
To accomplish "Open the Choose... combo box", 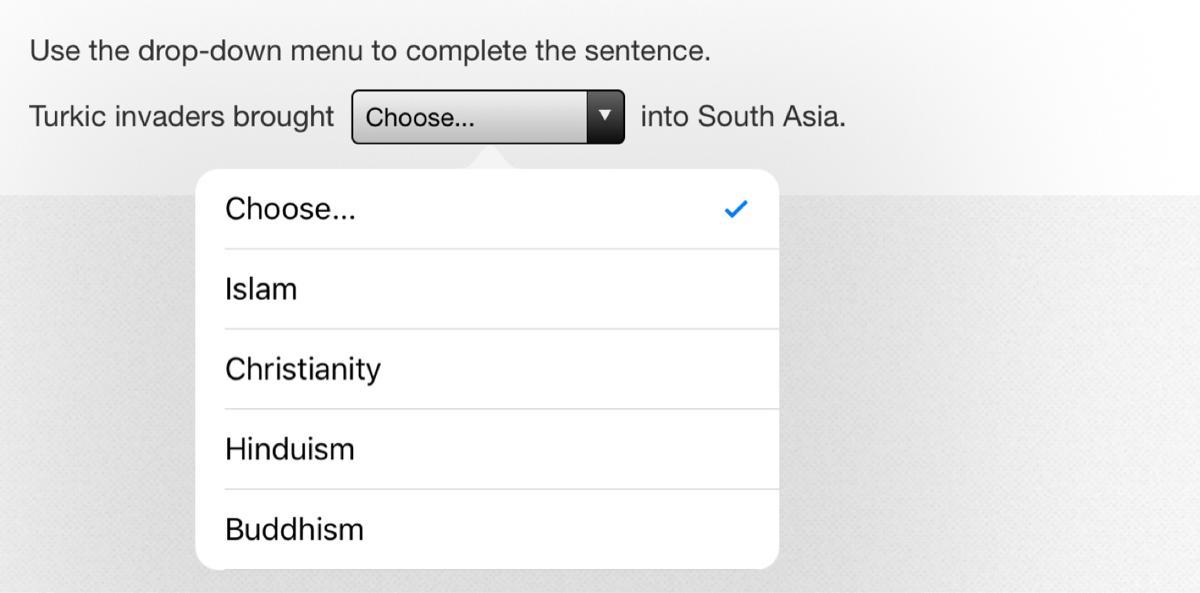I will 470,117.
